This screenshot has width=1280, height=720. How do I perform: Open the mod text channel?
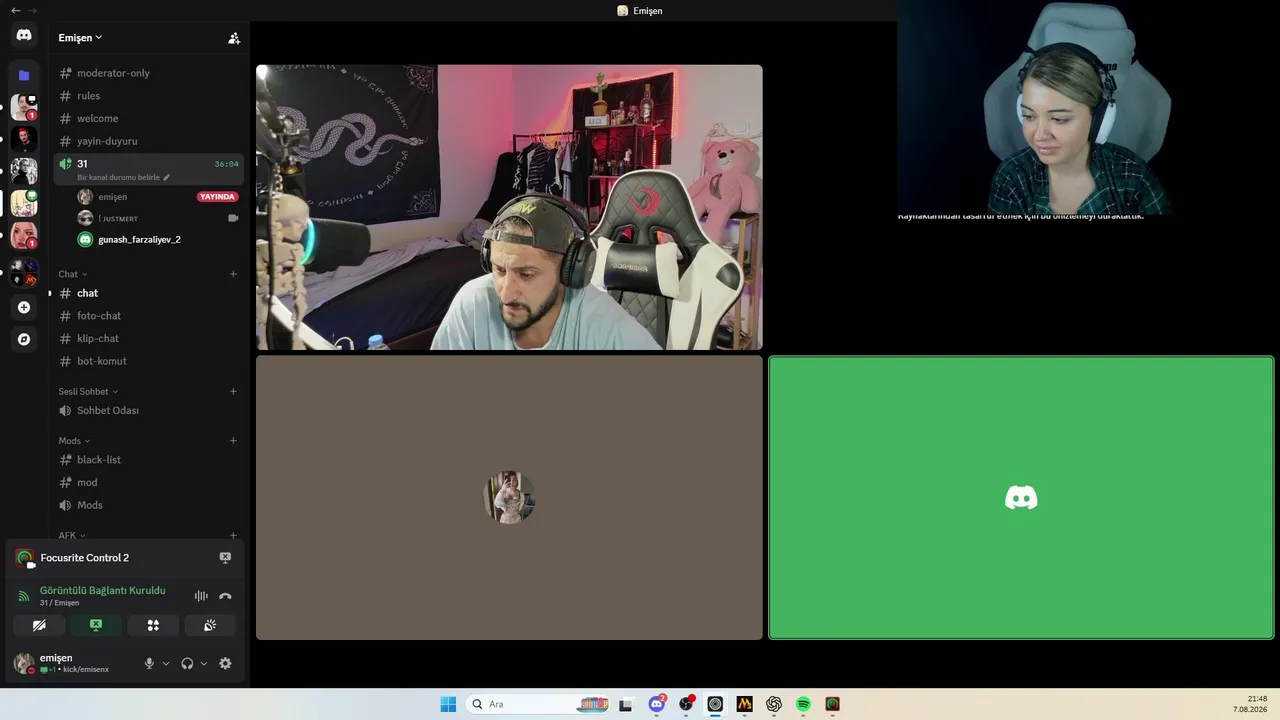(x=148, y=482)
